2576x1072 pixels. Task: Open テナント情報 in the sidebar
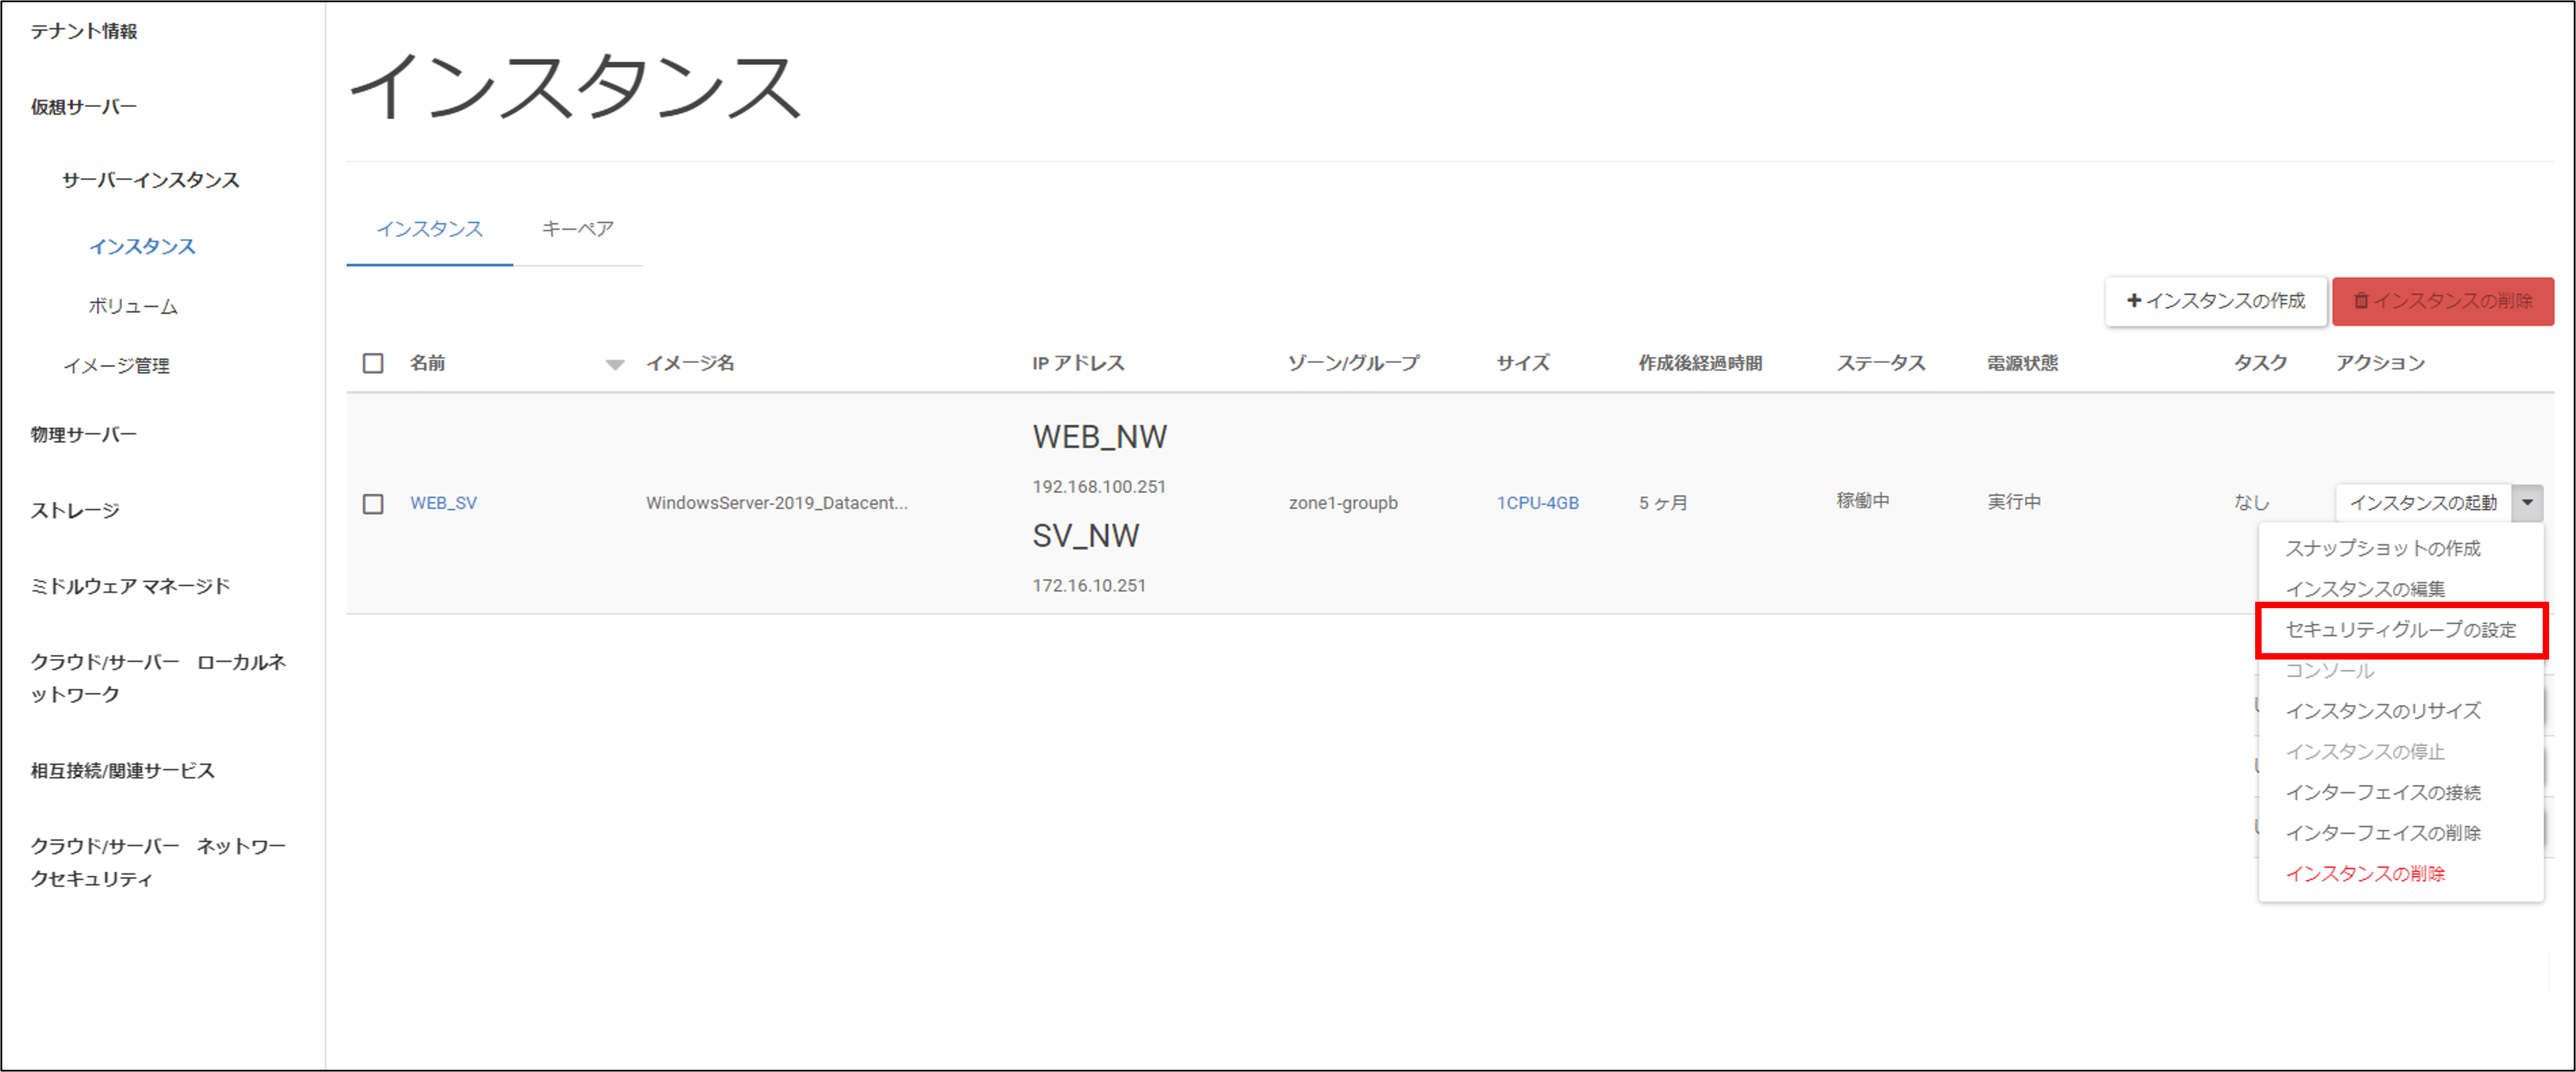click(84, 31)
